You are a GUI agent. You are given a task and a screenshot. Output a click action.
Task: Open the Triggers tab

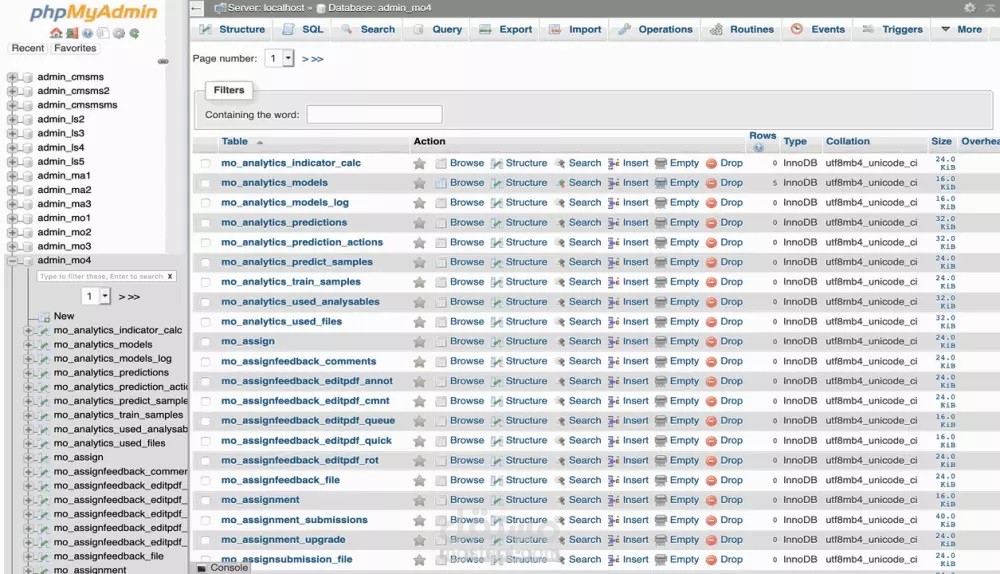coord(893,29)
